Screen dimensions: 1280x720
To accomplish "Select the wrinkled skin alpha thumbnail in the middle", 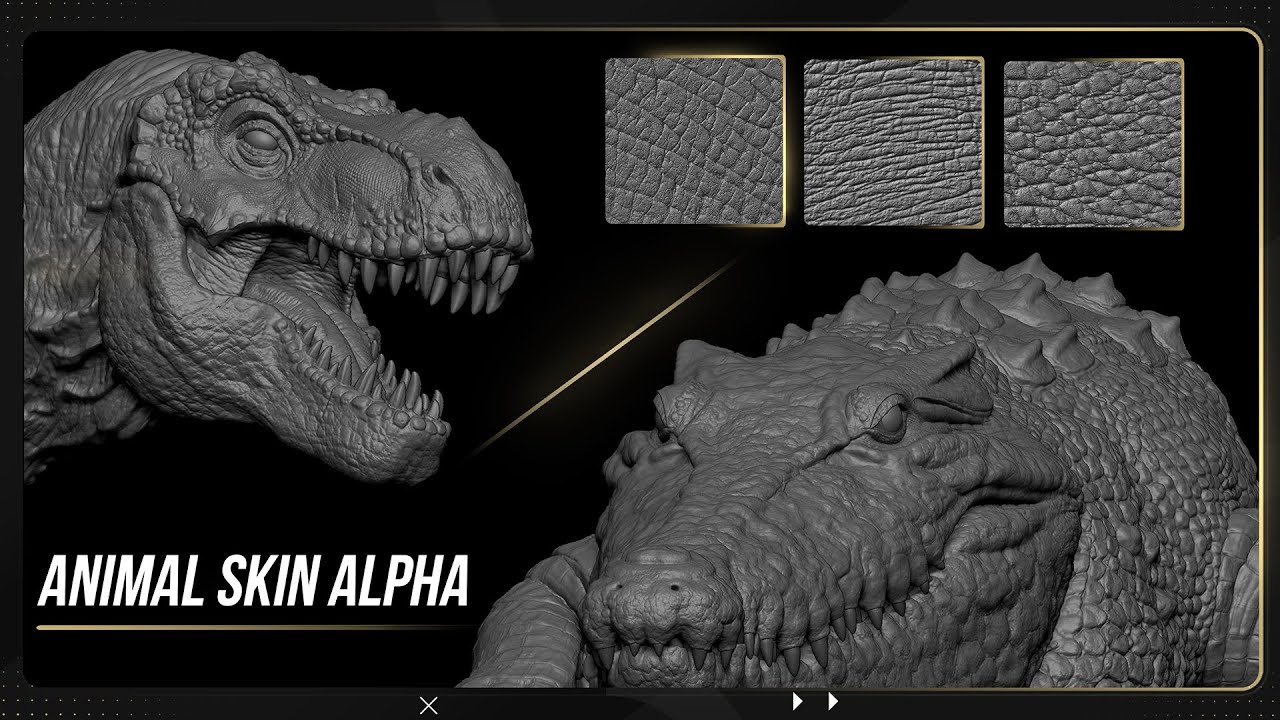I will tap(894, 141).
